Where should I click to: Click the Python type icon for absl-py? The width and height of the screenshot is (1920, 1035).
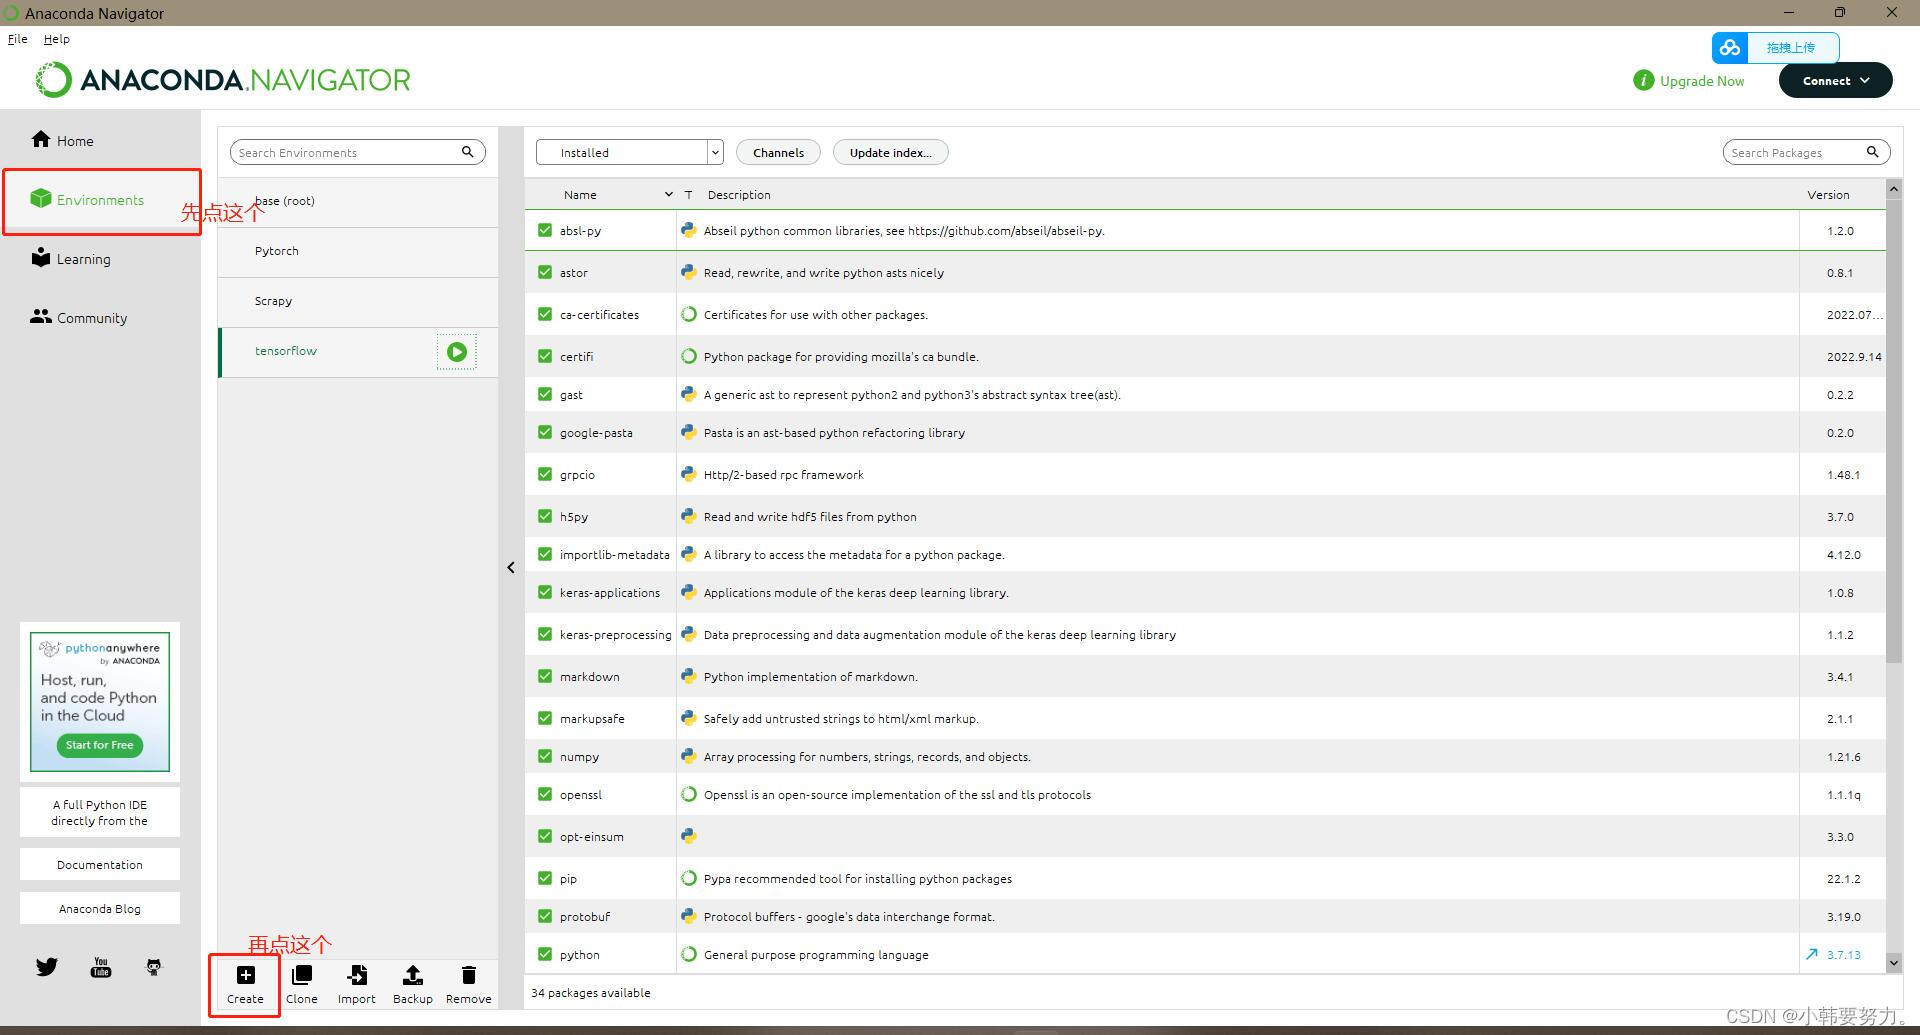(x=688, y=230)
